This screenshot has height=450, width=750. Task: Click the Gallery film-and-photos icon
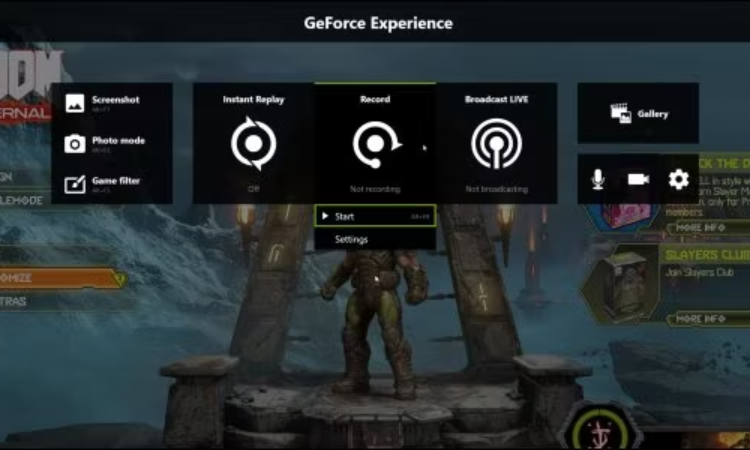pyautogui.click(x=621, y=113)
